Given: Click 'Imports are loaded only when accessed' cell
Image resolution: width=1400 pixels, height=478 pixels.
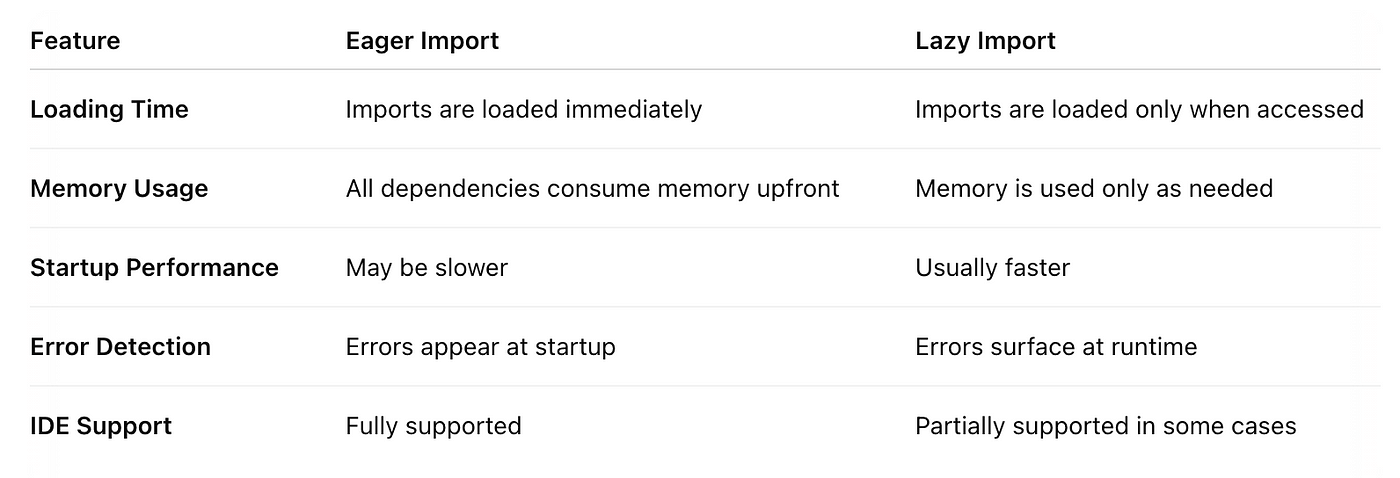Looking at the screenshot, I should pos(1140,109).
